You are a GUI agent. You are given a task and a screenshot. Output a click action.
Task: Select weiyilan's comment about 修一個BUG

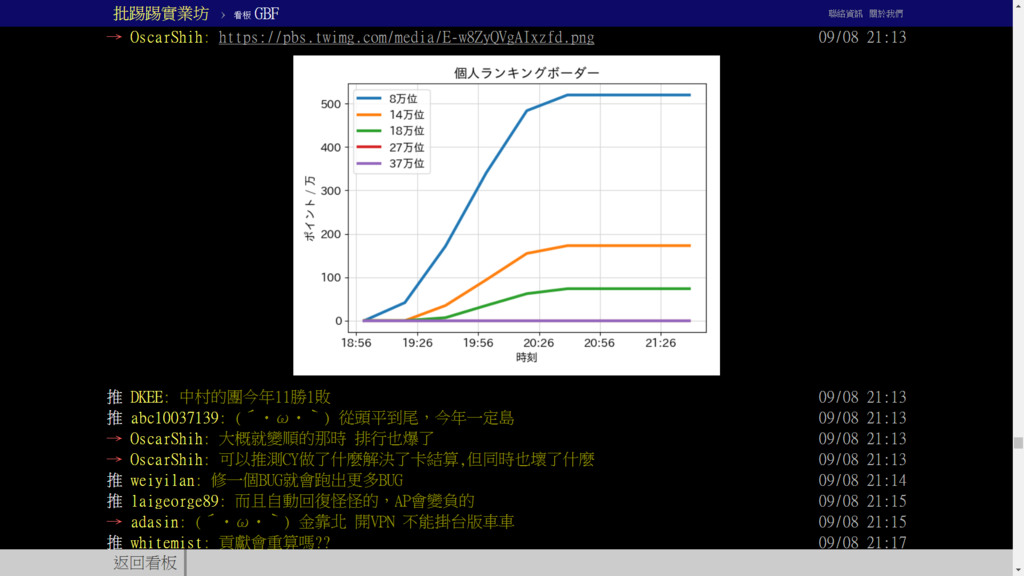tap(307, 481)
